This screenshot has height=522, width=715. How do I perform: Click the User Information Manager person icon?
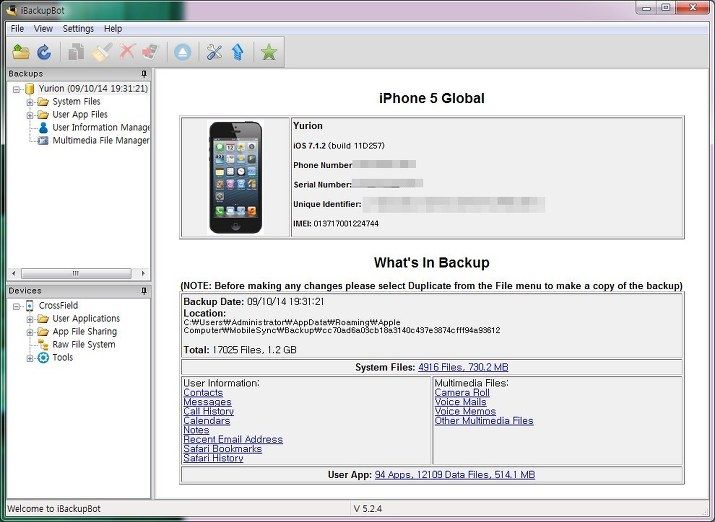[x=43, y=127]
